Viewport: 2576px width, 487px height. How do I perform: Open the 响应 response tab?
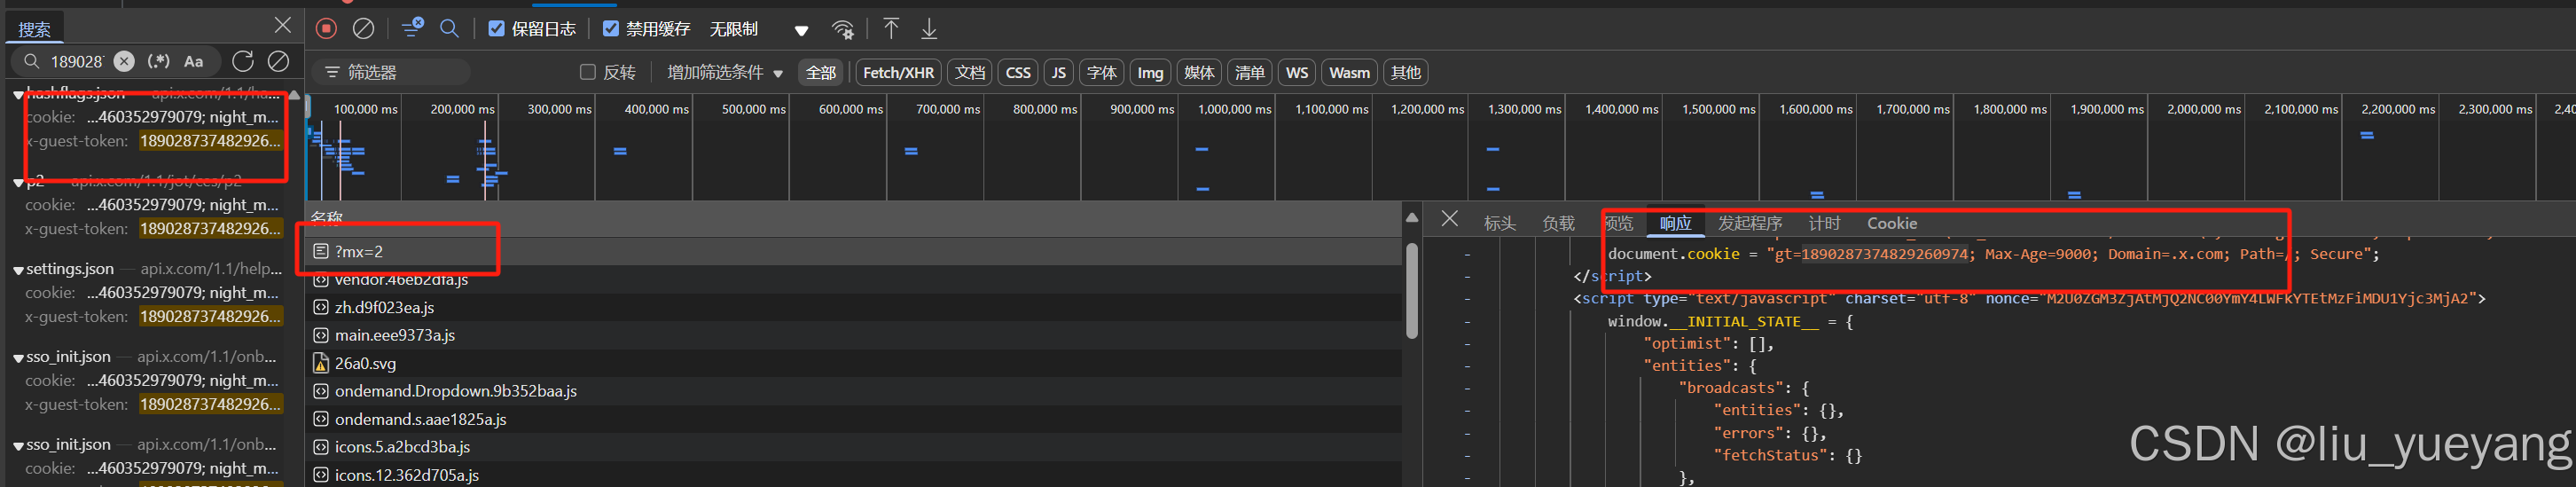1676,223
